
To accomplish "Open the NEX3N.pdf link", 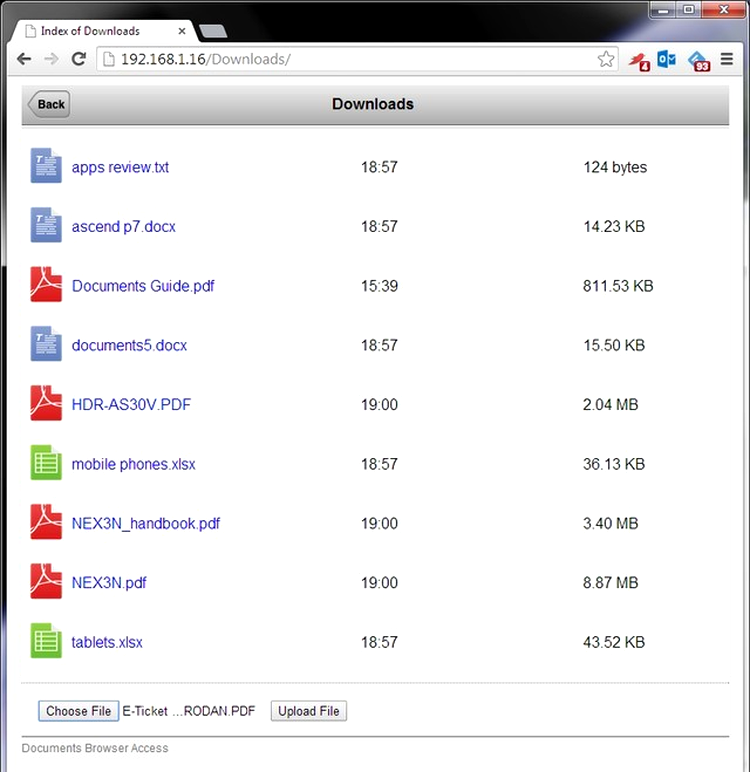I will point(109,583).
